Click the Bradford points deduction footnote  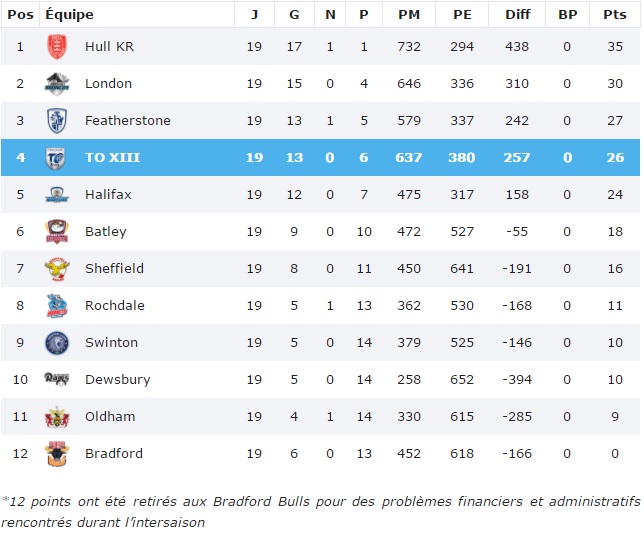point(320,511)
